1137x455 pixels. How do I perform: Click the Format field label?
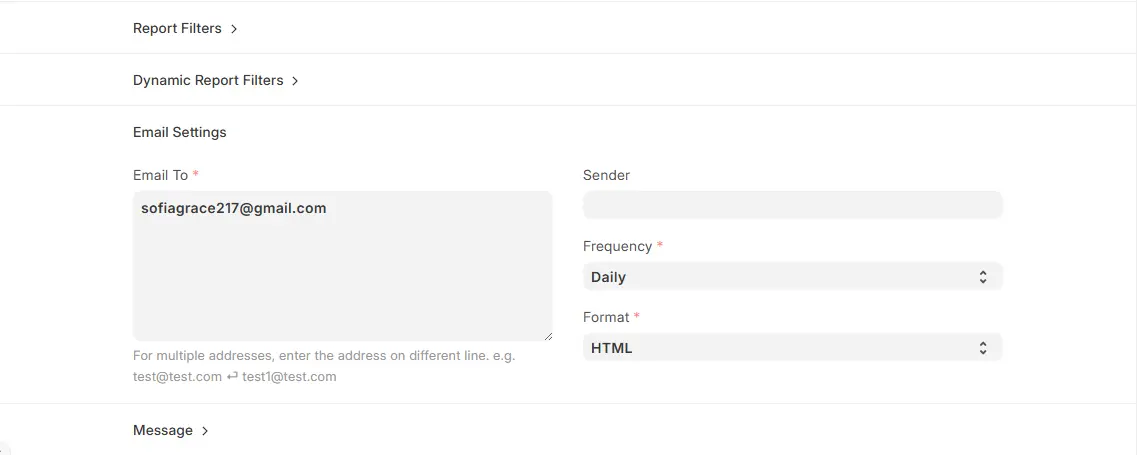[606, 317]
